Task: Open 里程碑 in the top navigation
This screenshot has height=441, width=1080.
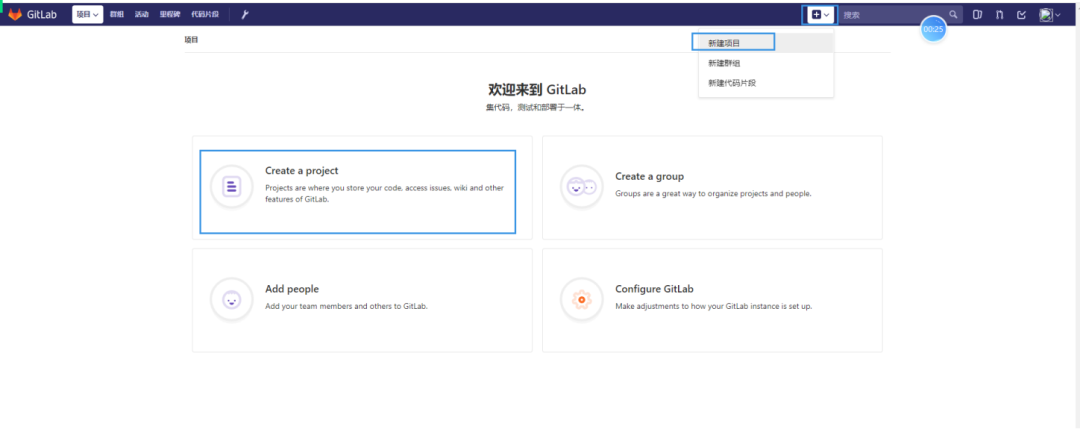Action: 169,14
